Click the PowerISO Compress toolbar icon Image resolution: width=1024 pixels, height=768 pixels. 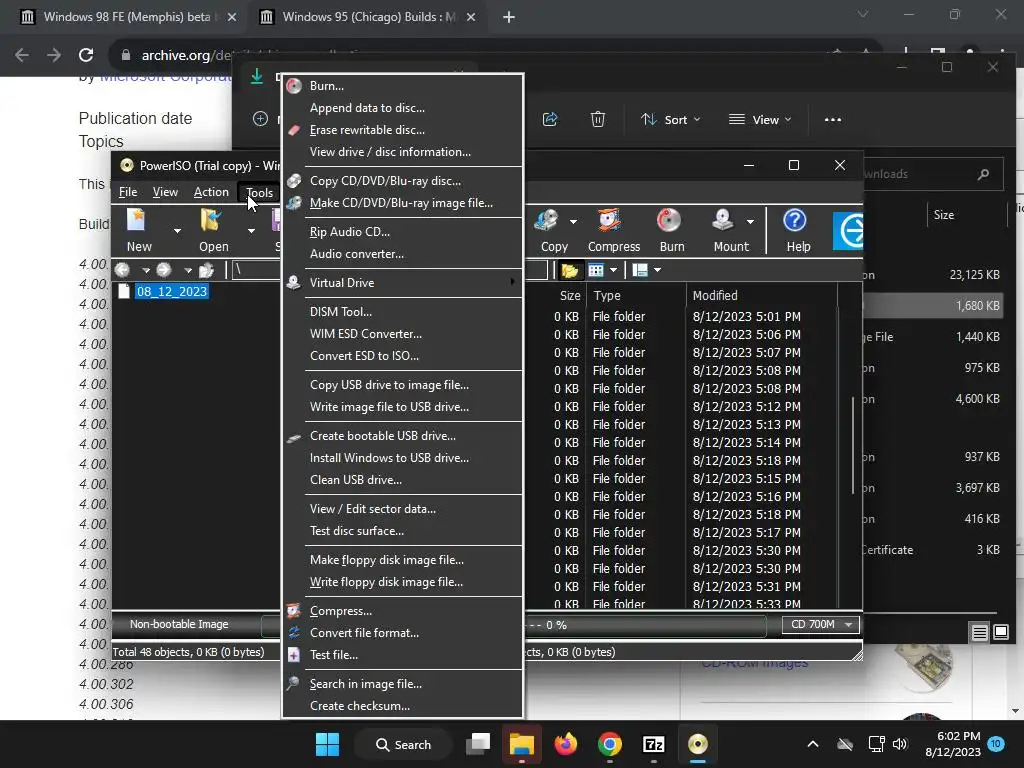click(x=614, y=230)
